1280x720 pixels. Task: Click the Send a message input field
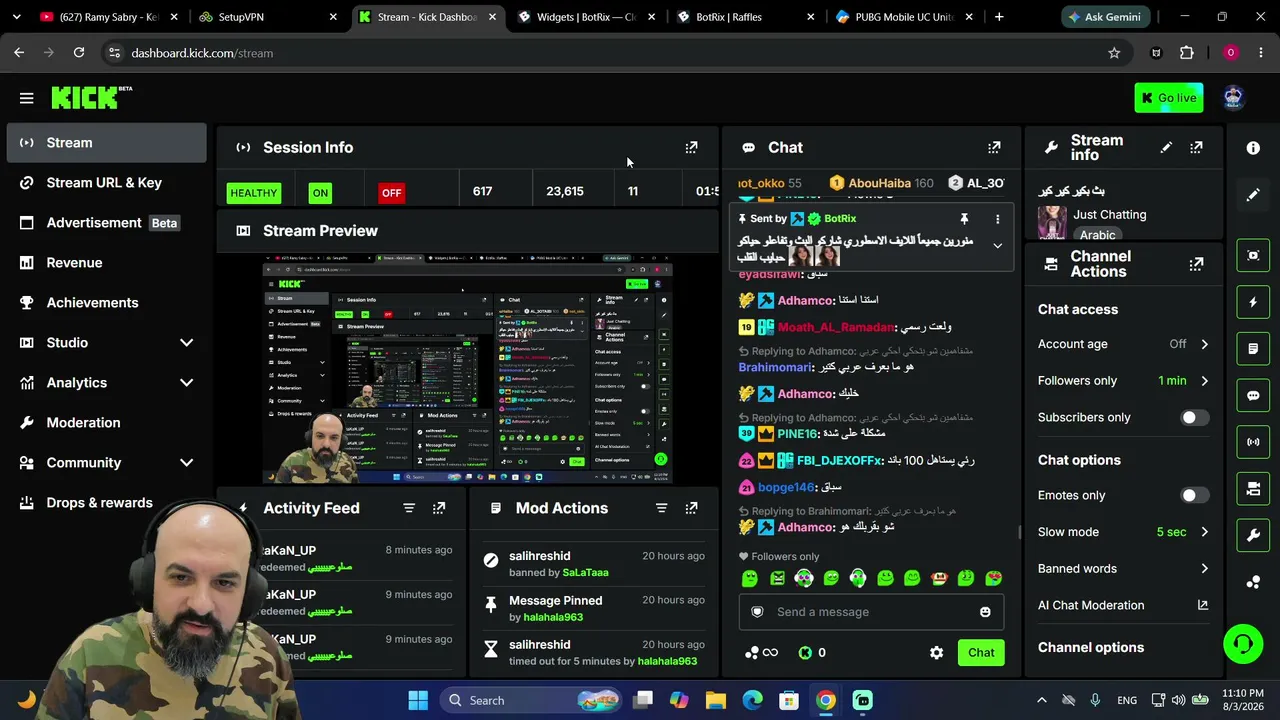[x=871, y=612]
